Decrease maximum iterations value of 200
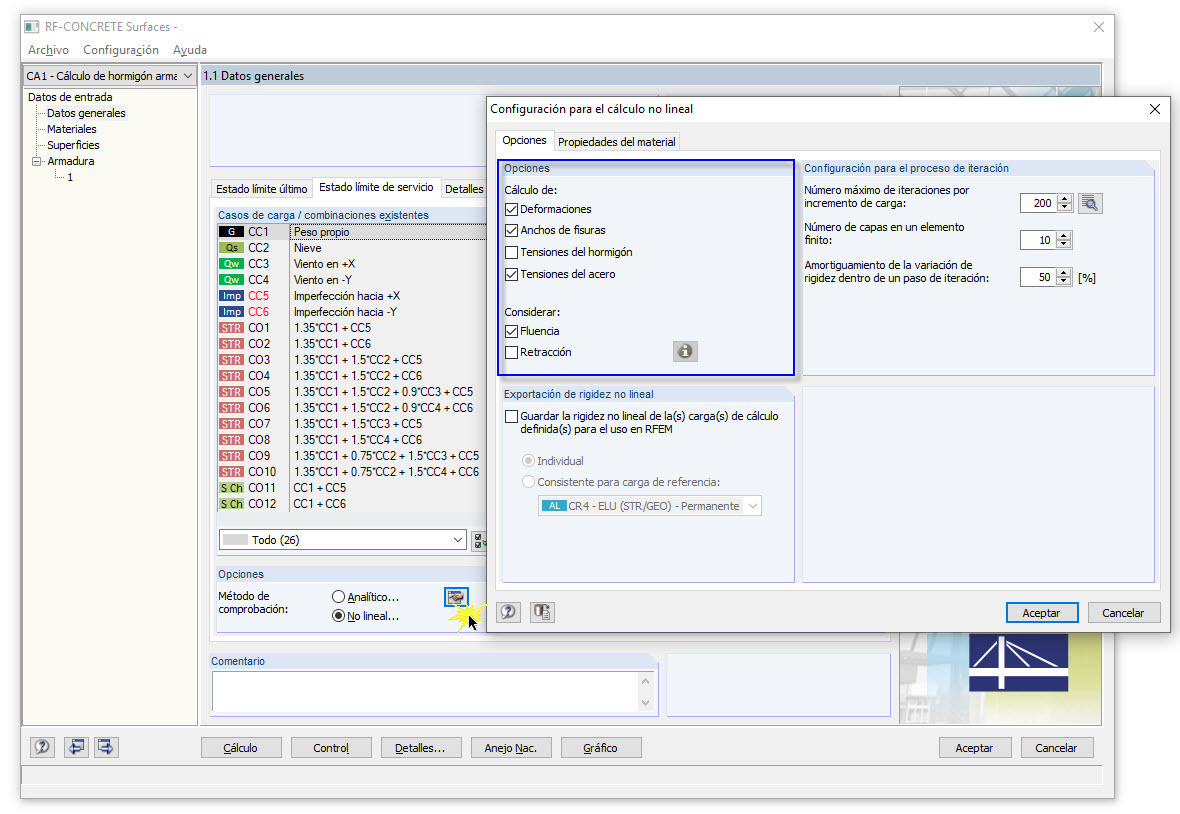Viewport: 1180px width, 814px height. [x=1064, y=208]
